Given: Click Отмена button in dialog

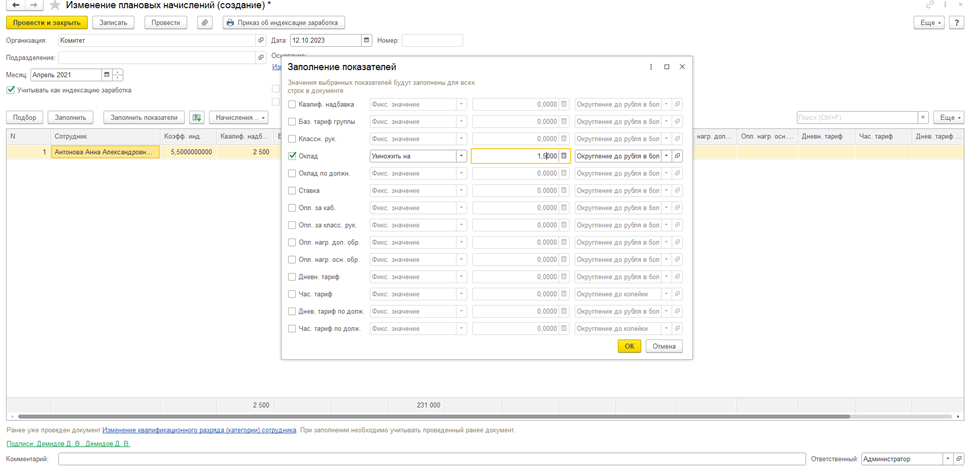Looking at the screenshot, I should pyautogui.click(x=664, y=347).
